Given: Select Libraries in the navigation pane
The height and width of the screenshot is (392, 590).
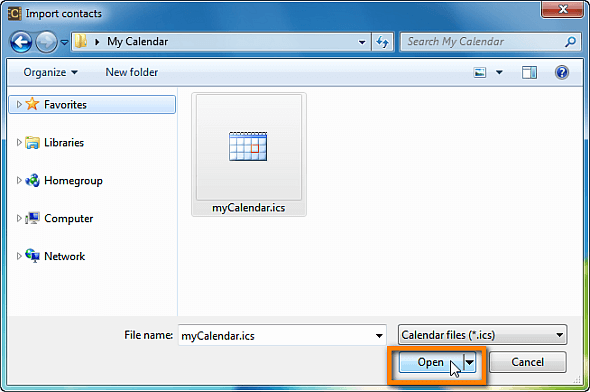Looking at the screenshot, I should pyautogui.click(x=64, y=143).
